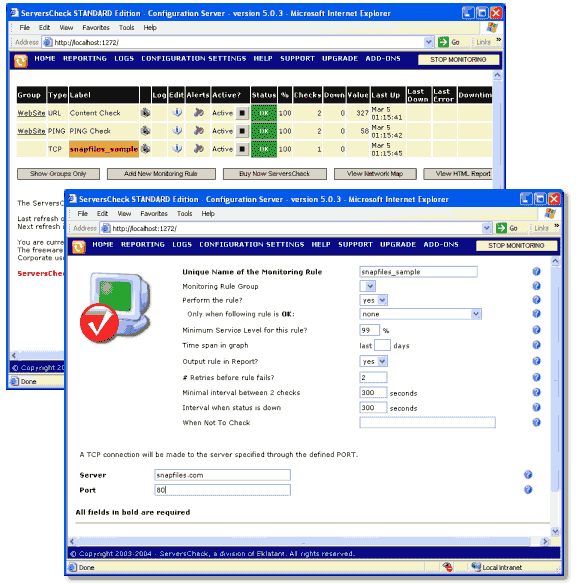Open the WebSite group link in the Content Check row
The image size is (578, 584).
31,113
